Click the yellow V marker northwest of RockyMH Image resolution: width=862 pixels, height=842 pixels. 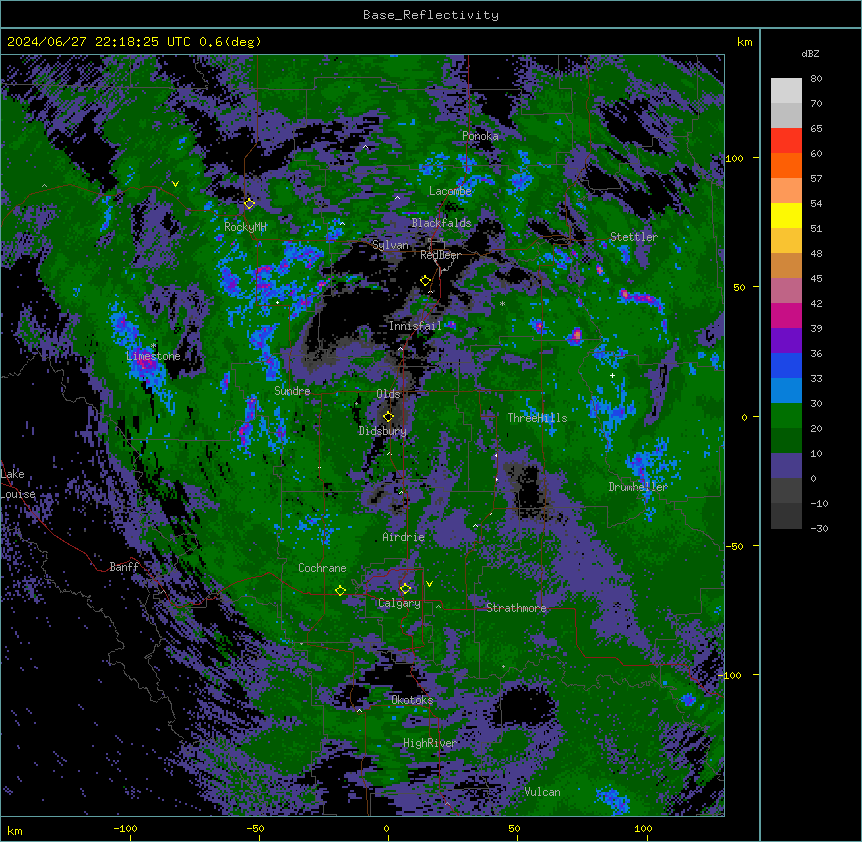coord(175,184)
